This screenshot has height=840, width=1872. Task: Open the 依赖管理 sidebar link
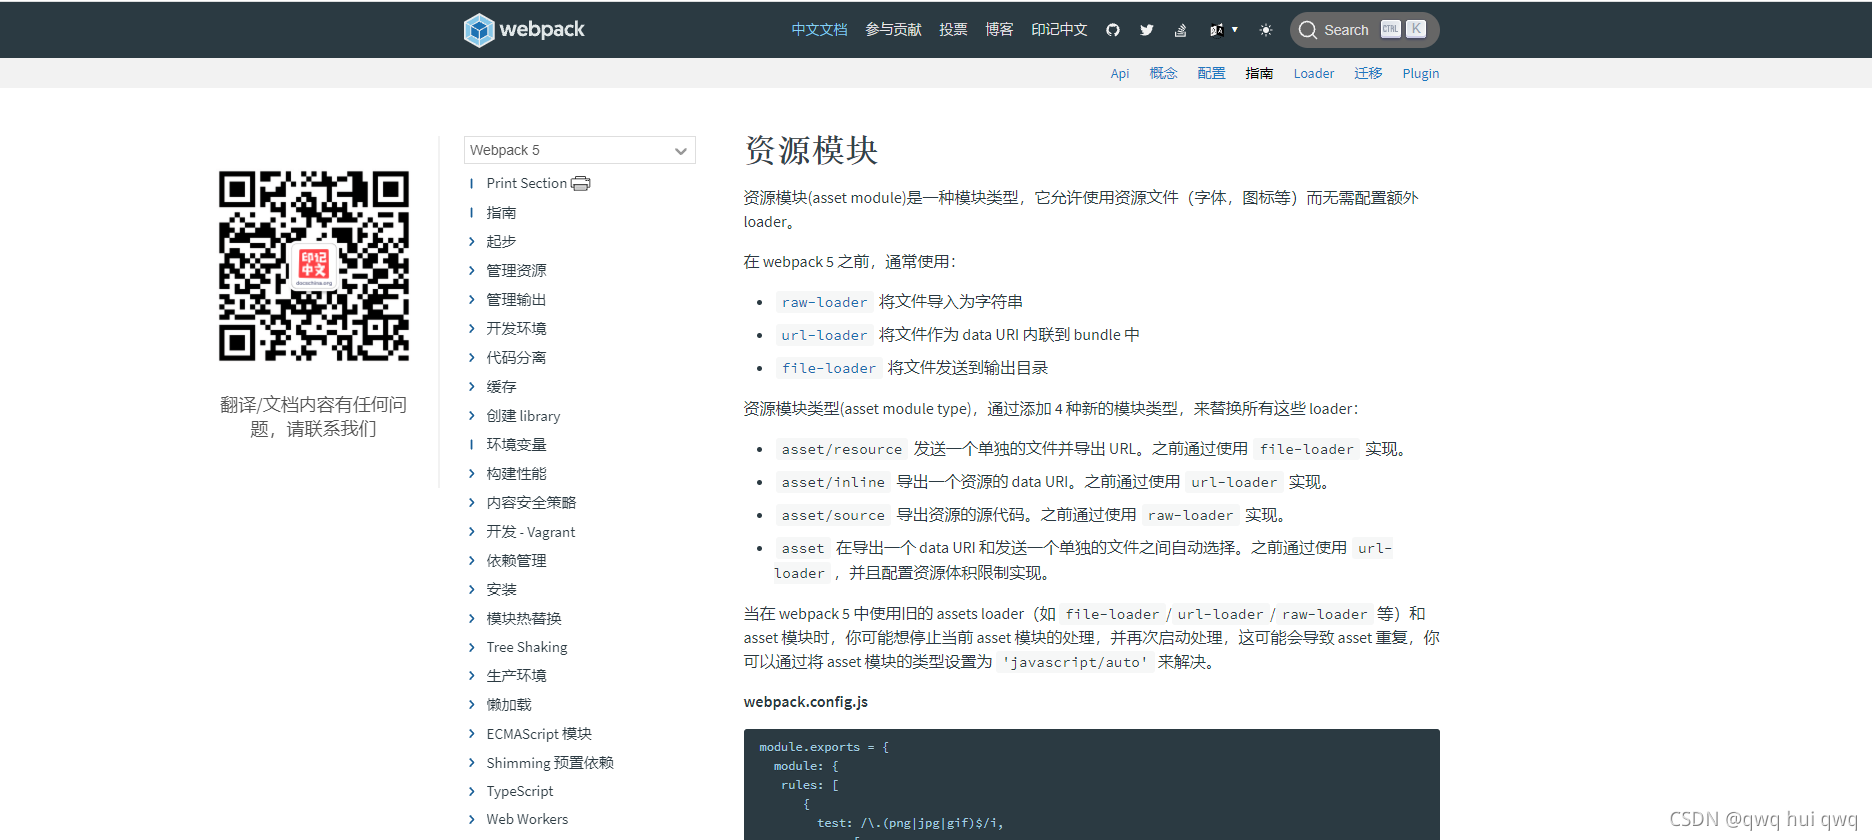516,560
